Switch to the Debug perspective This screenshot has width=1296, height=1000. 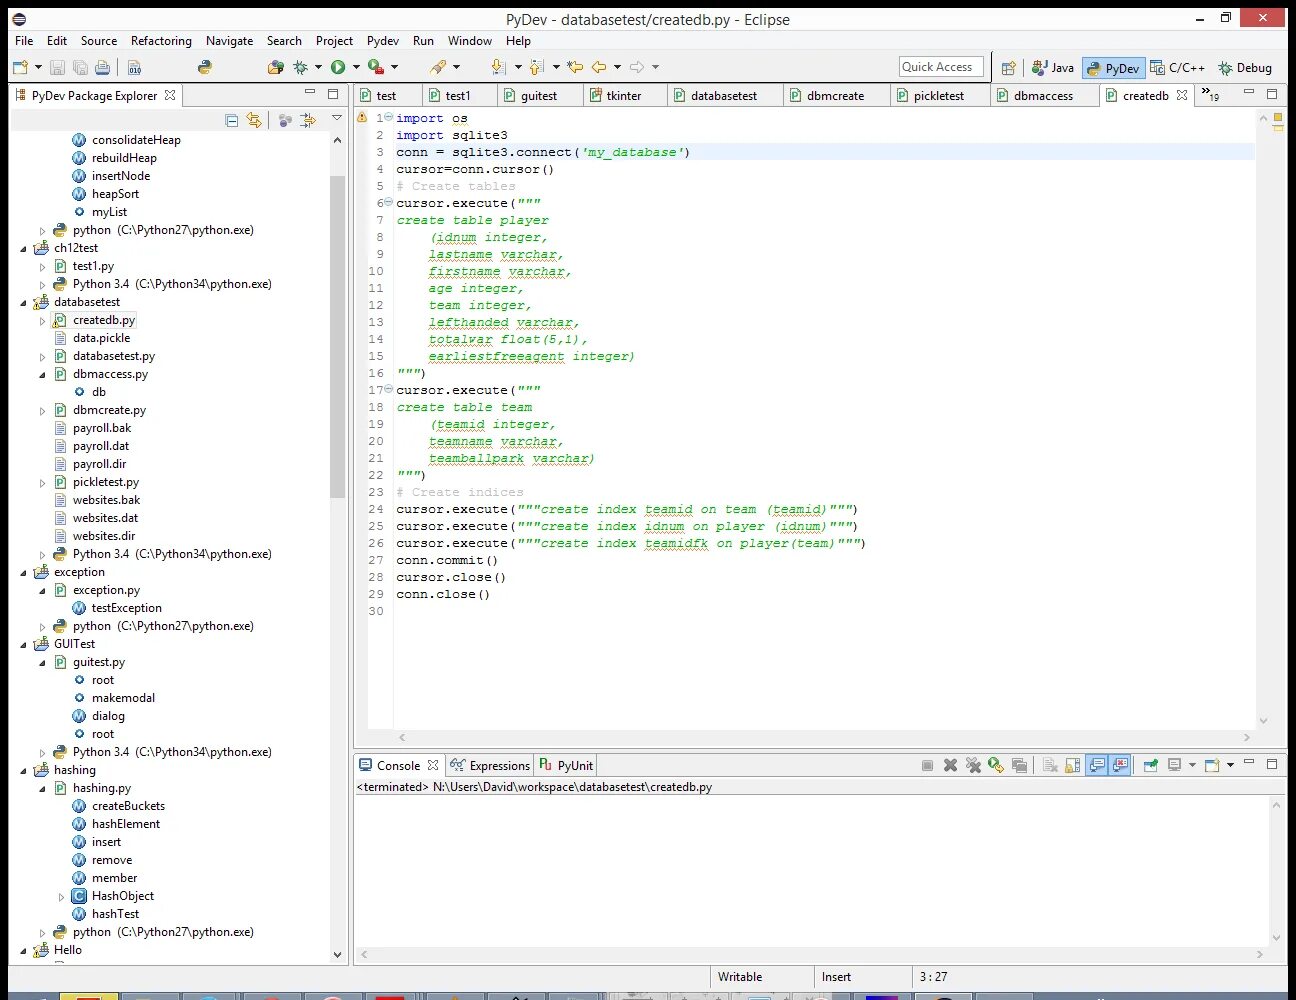coord(1245,67)
